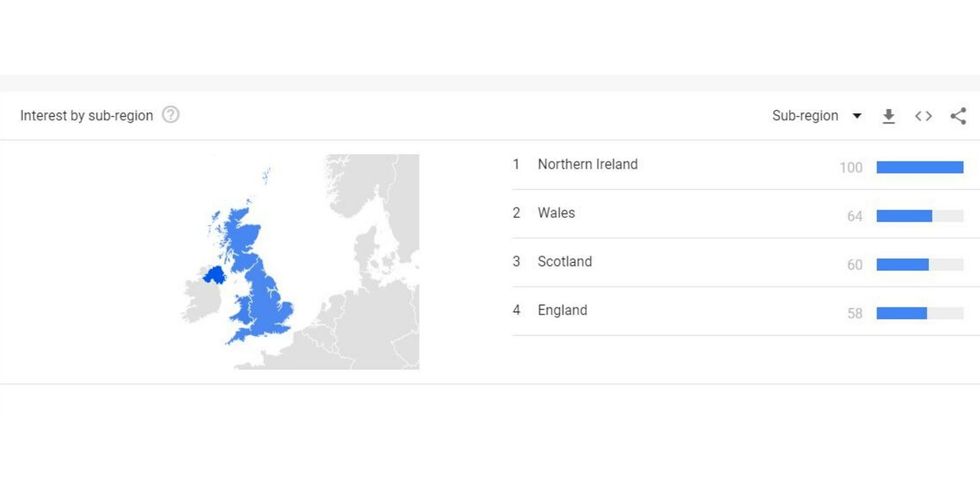This screenshot has height=490, width=980.
Task: Open the embed code icon
Action: click(923, 116)
